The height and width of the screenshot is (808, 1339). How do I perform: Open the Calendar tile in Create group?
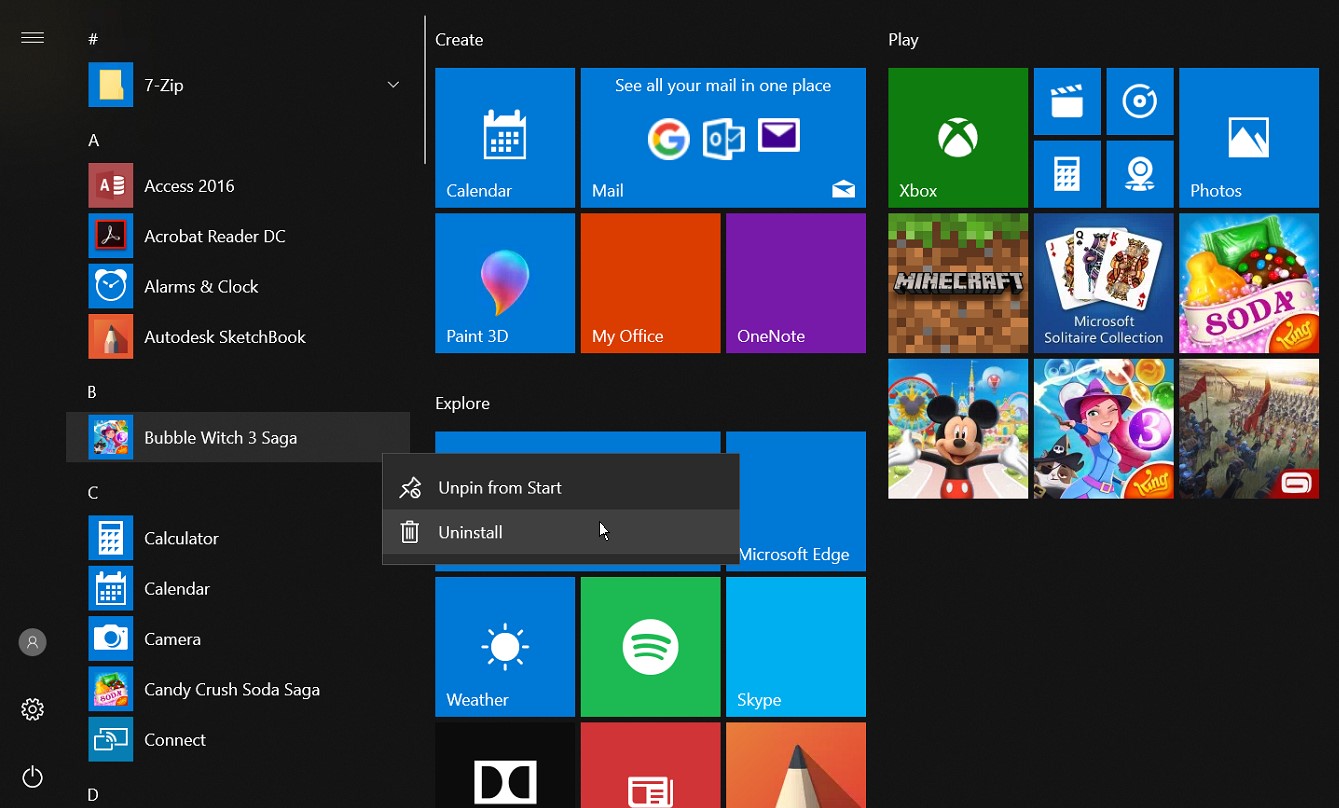505,138
